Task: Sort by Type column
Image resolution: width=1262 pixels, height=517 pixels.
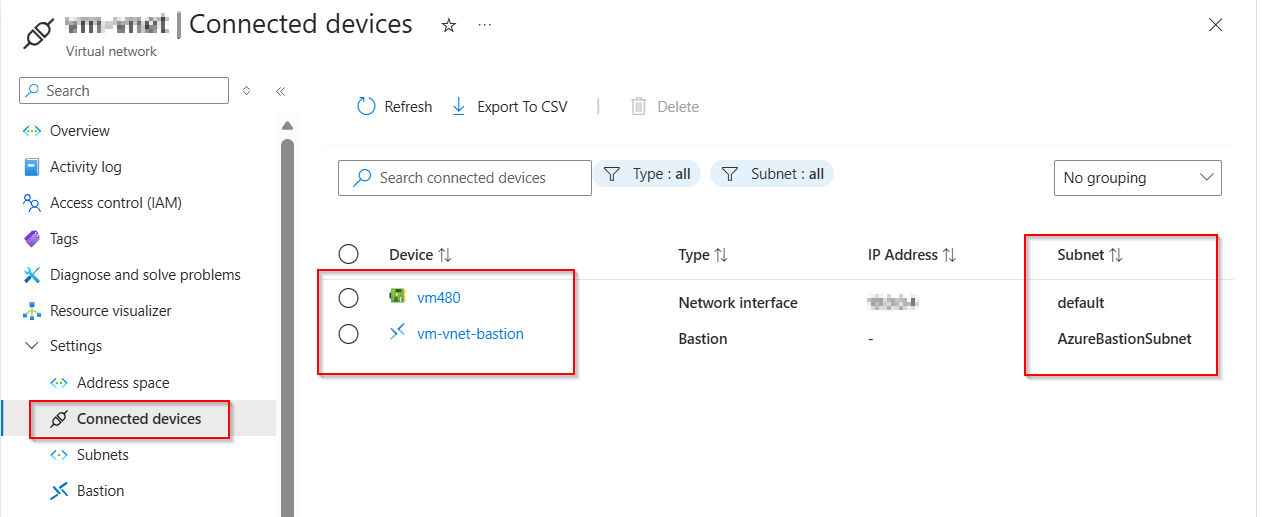Action: coord(703,255)
